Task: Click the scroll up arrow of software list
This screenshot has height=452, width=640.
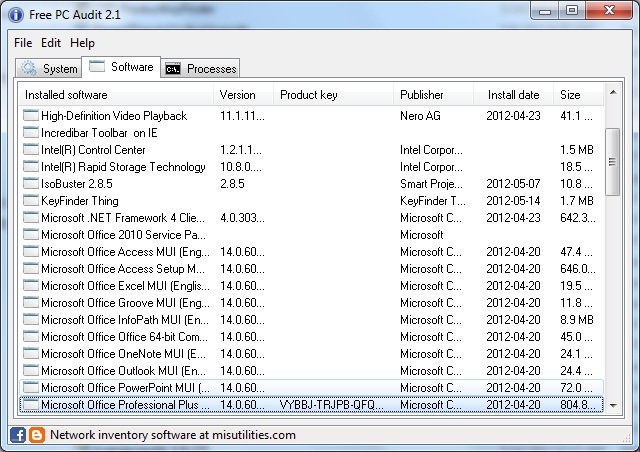Action: coord(613,93)
